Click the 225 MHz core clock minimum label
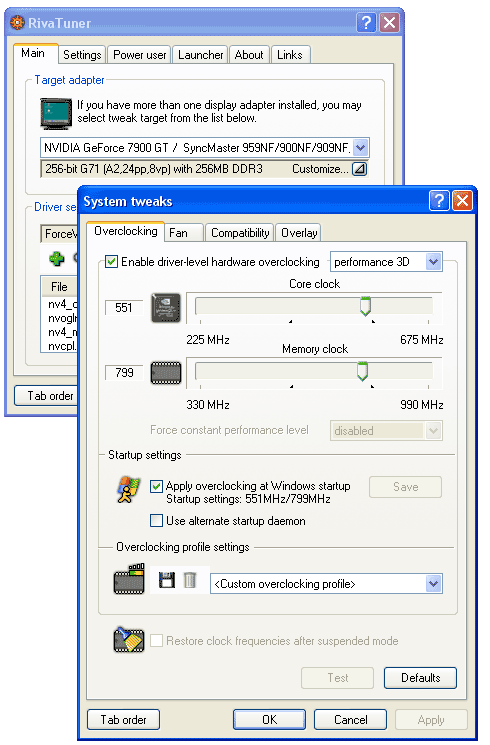 click(208, 340)
